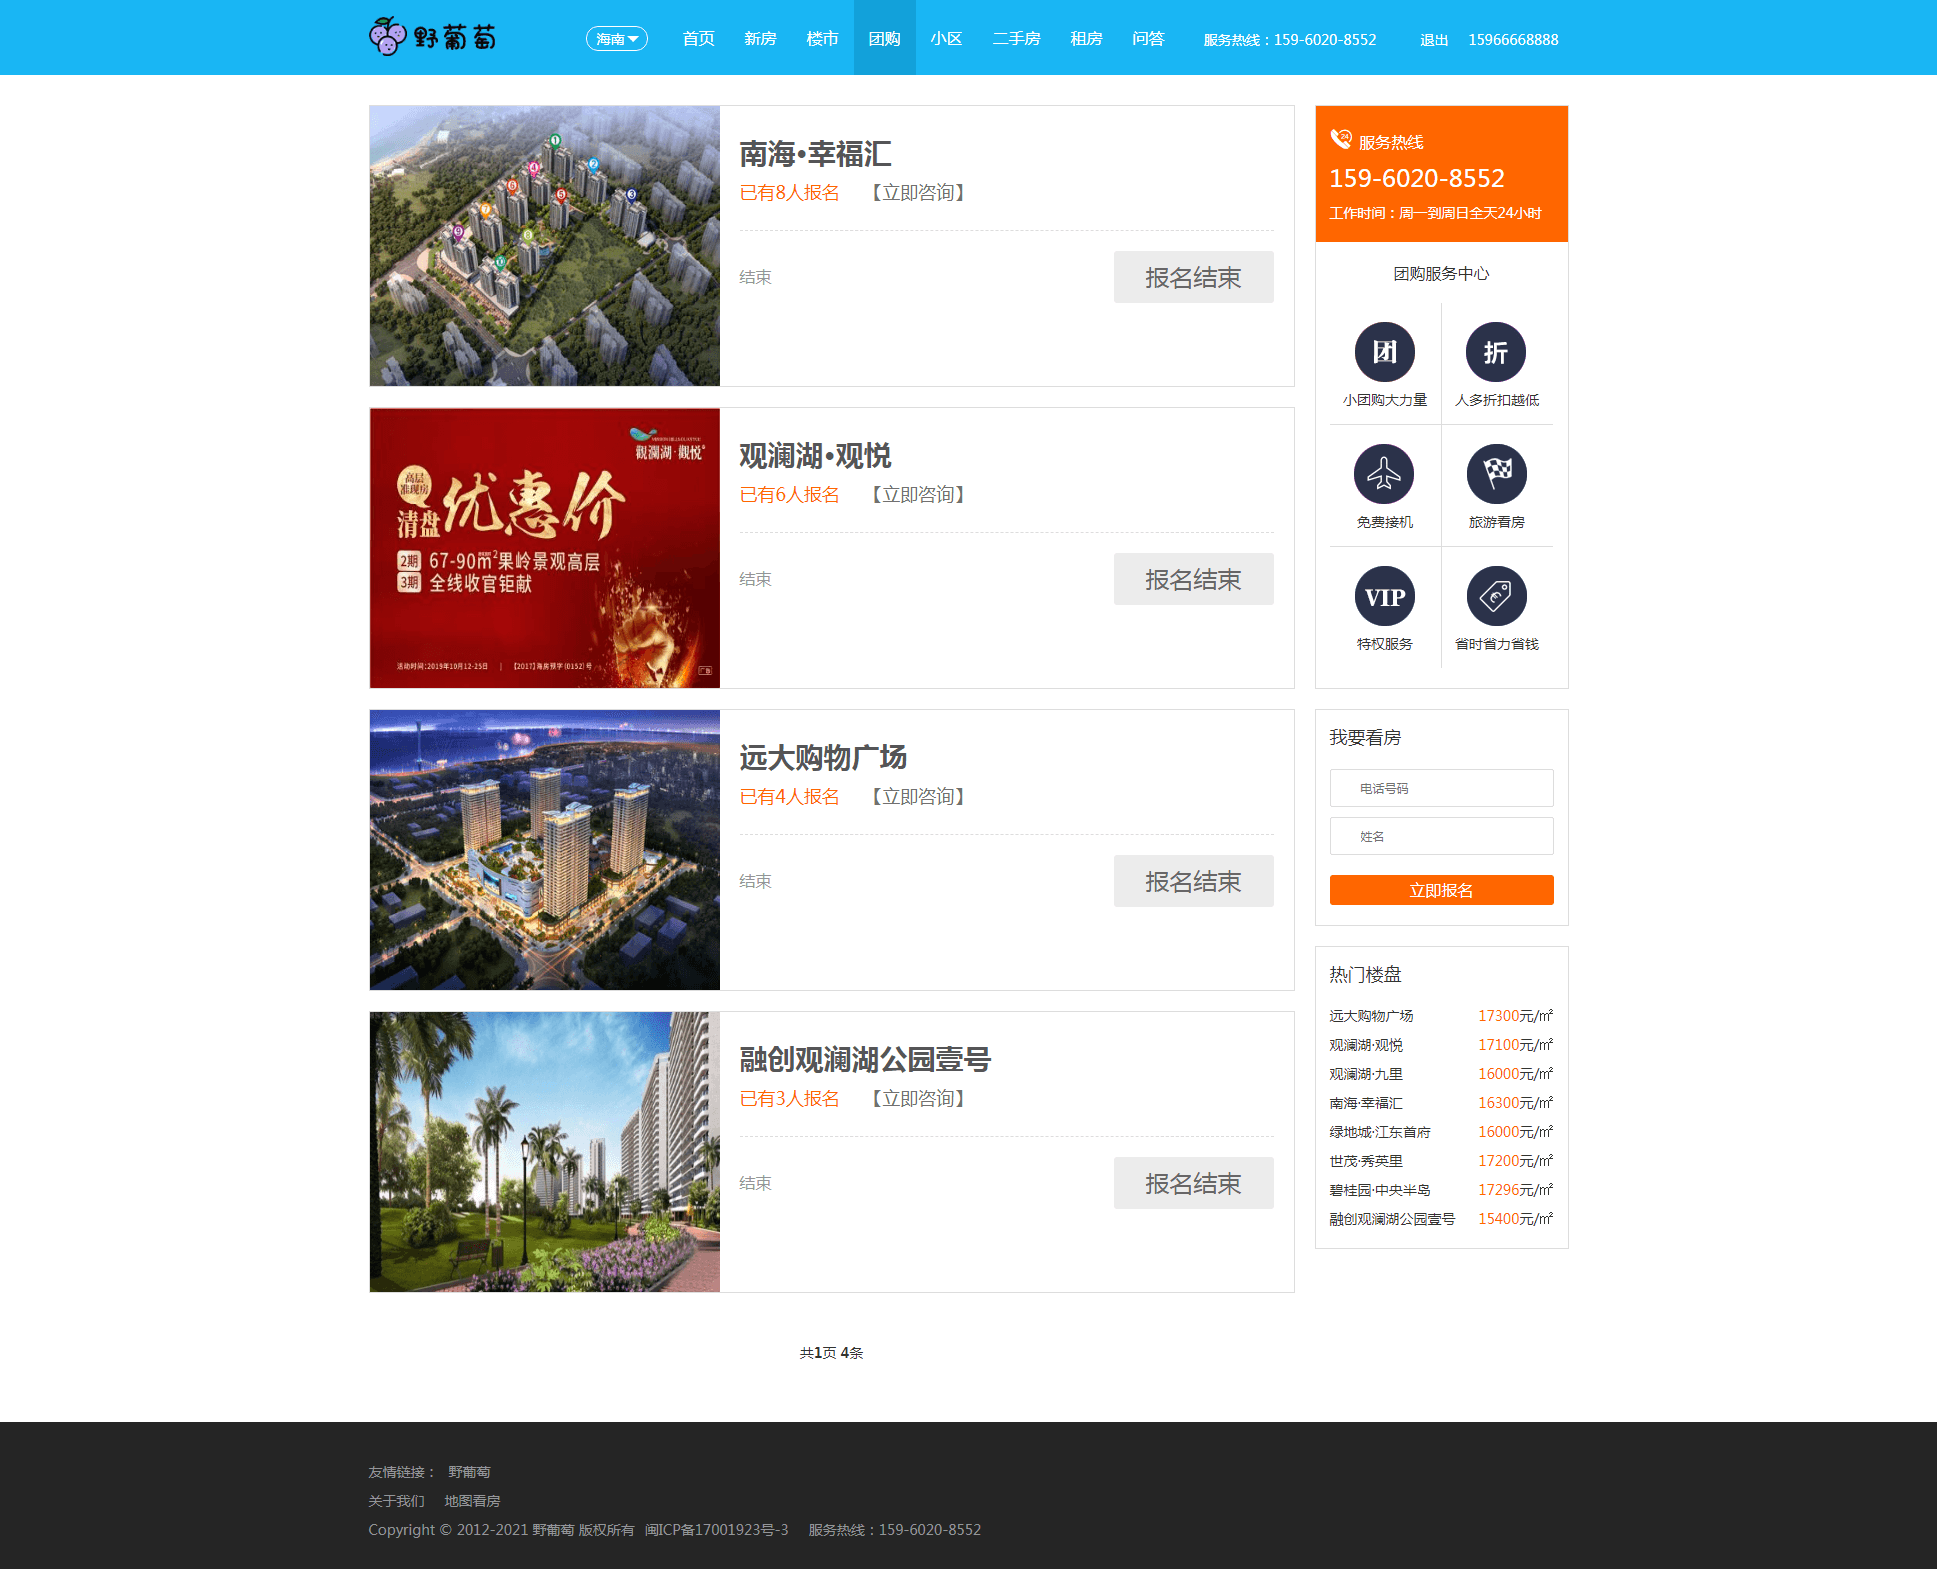This screenshot has width=1937, height=1569.
Task: Click the 159-6020-8552 number in orange box
Action: (1417, 178)
